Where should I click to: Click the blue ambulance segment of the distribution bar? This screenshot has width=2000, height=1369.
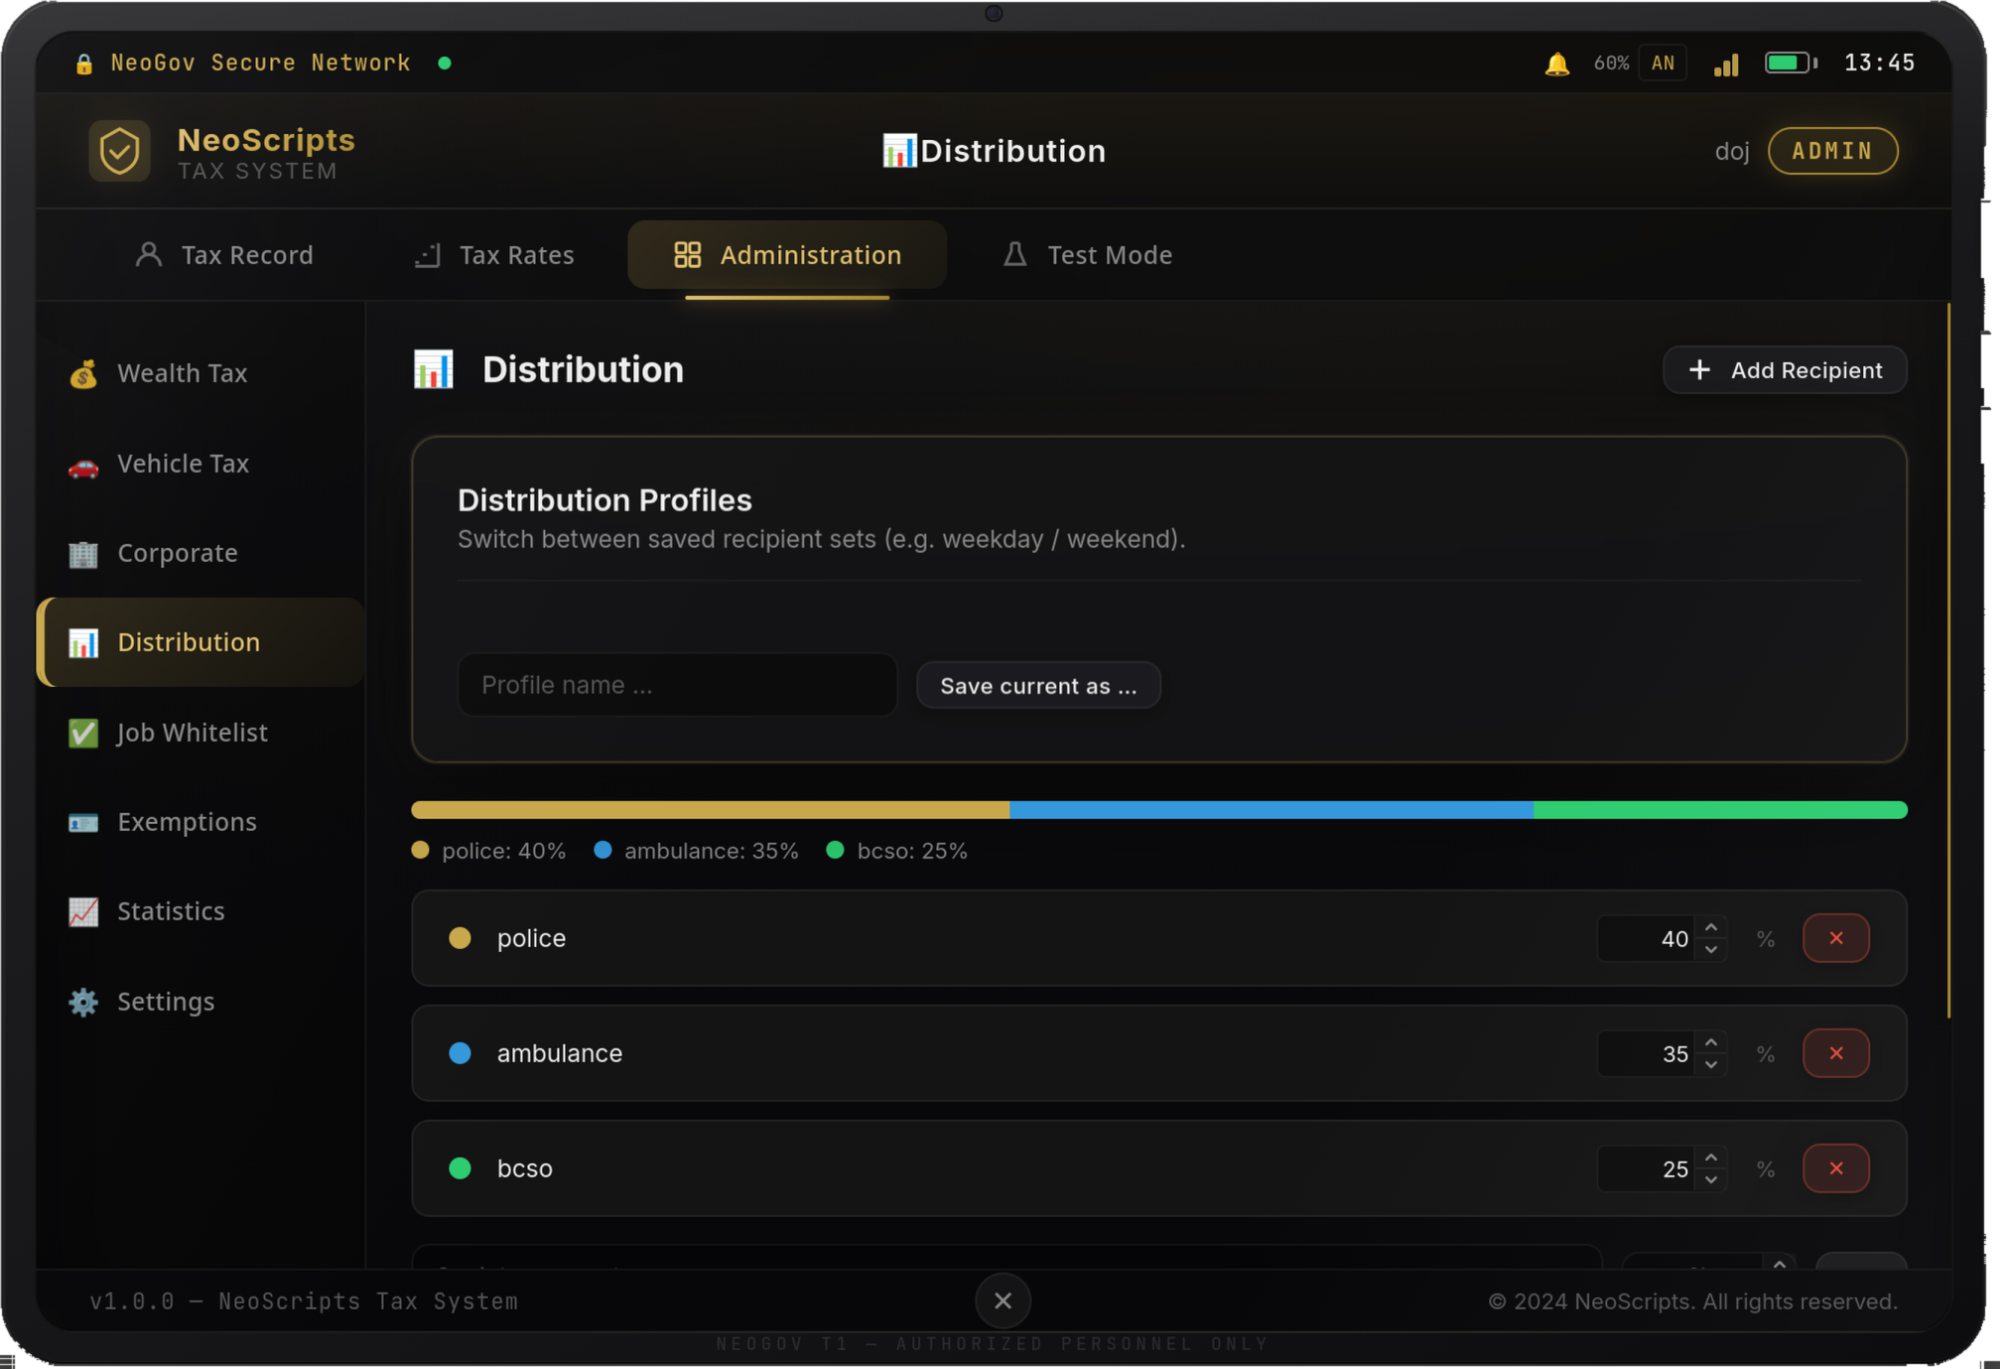[x=1272, y=810]
